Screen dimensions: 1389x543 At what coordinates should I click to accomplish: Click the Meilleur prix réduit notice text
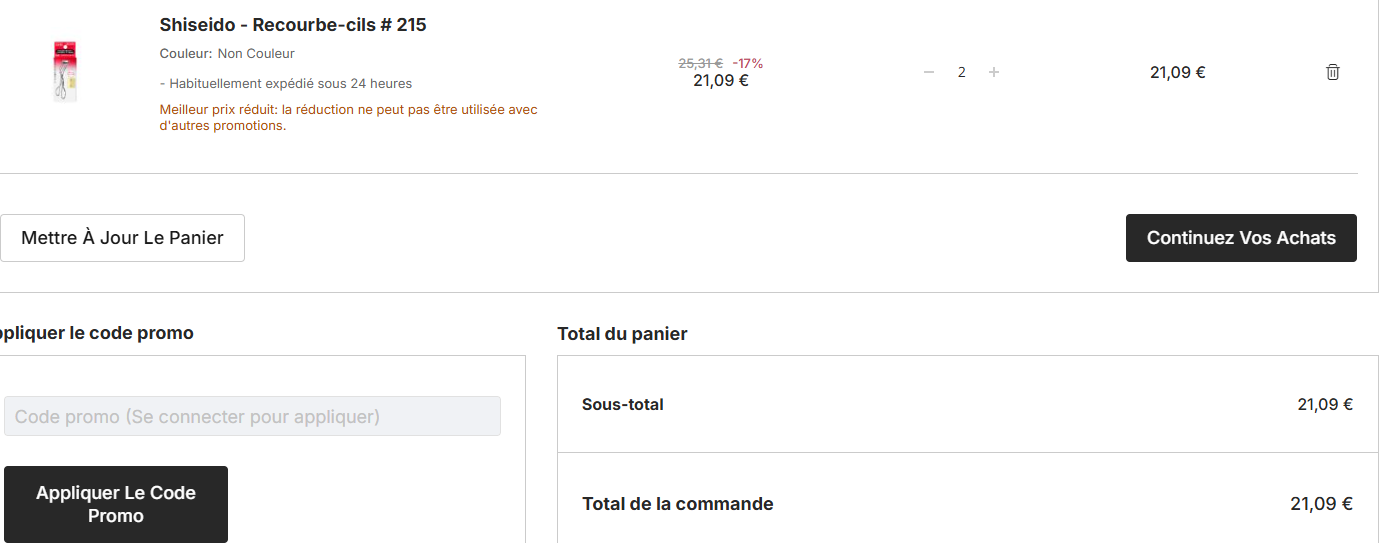pyautogui.click(x=349, y=117)
